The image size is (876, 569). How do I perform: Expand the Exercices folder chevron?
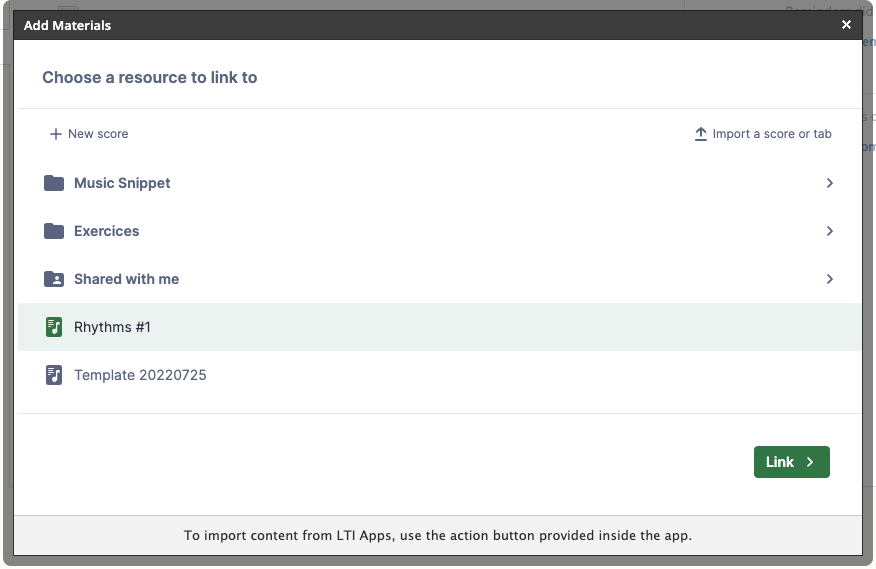[829, 231]
